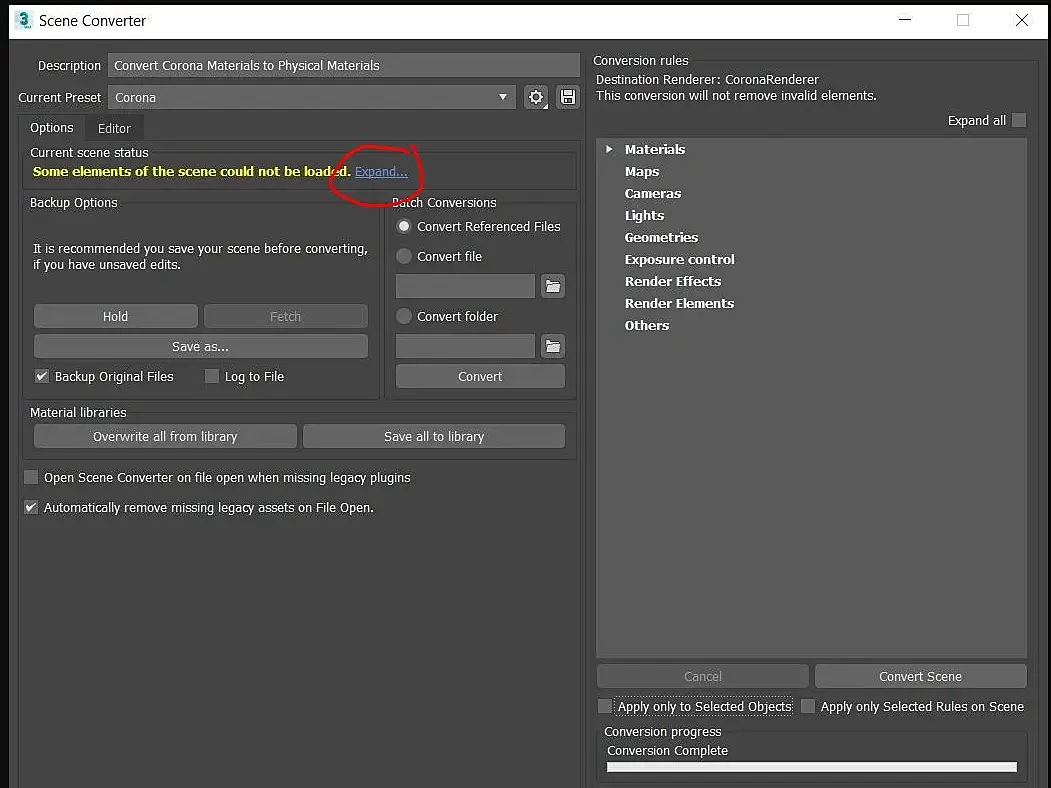The image size is (1051, 788).
Task: Click the Convert Scene button
Action: pos(920,677)
